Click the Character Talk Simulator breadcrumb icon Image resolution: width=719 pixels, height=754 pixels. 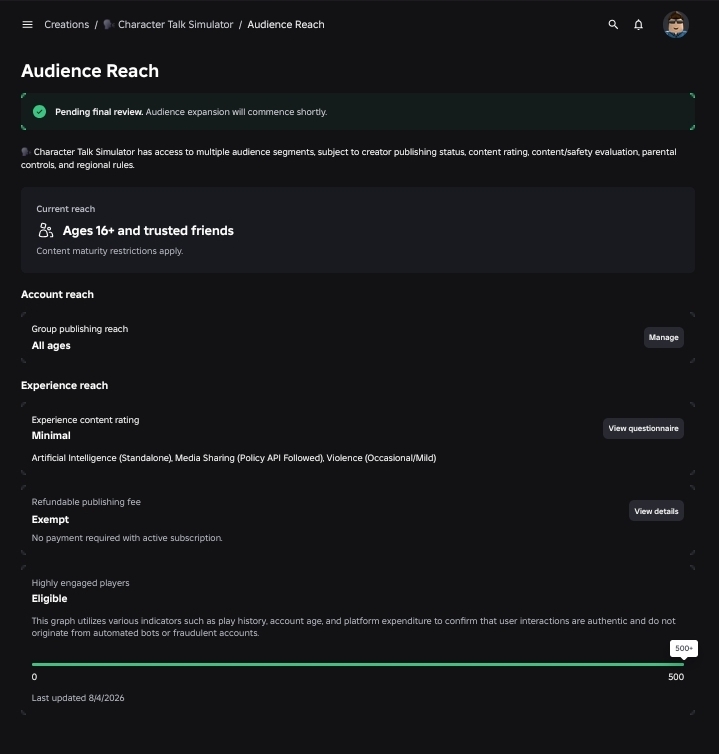108,25
